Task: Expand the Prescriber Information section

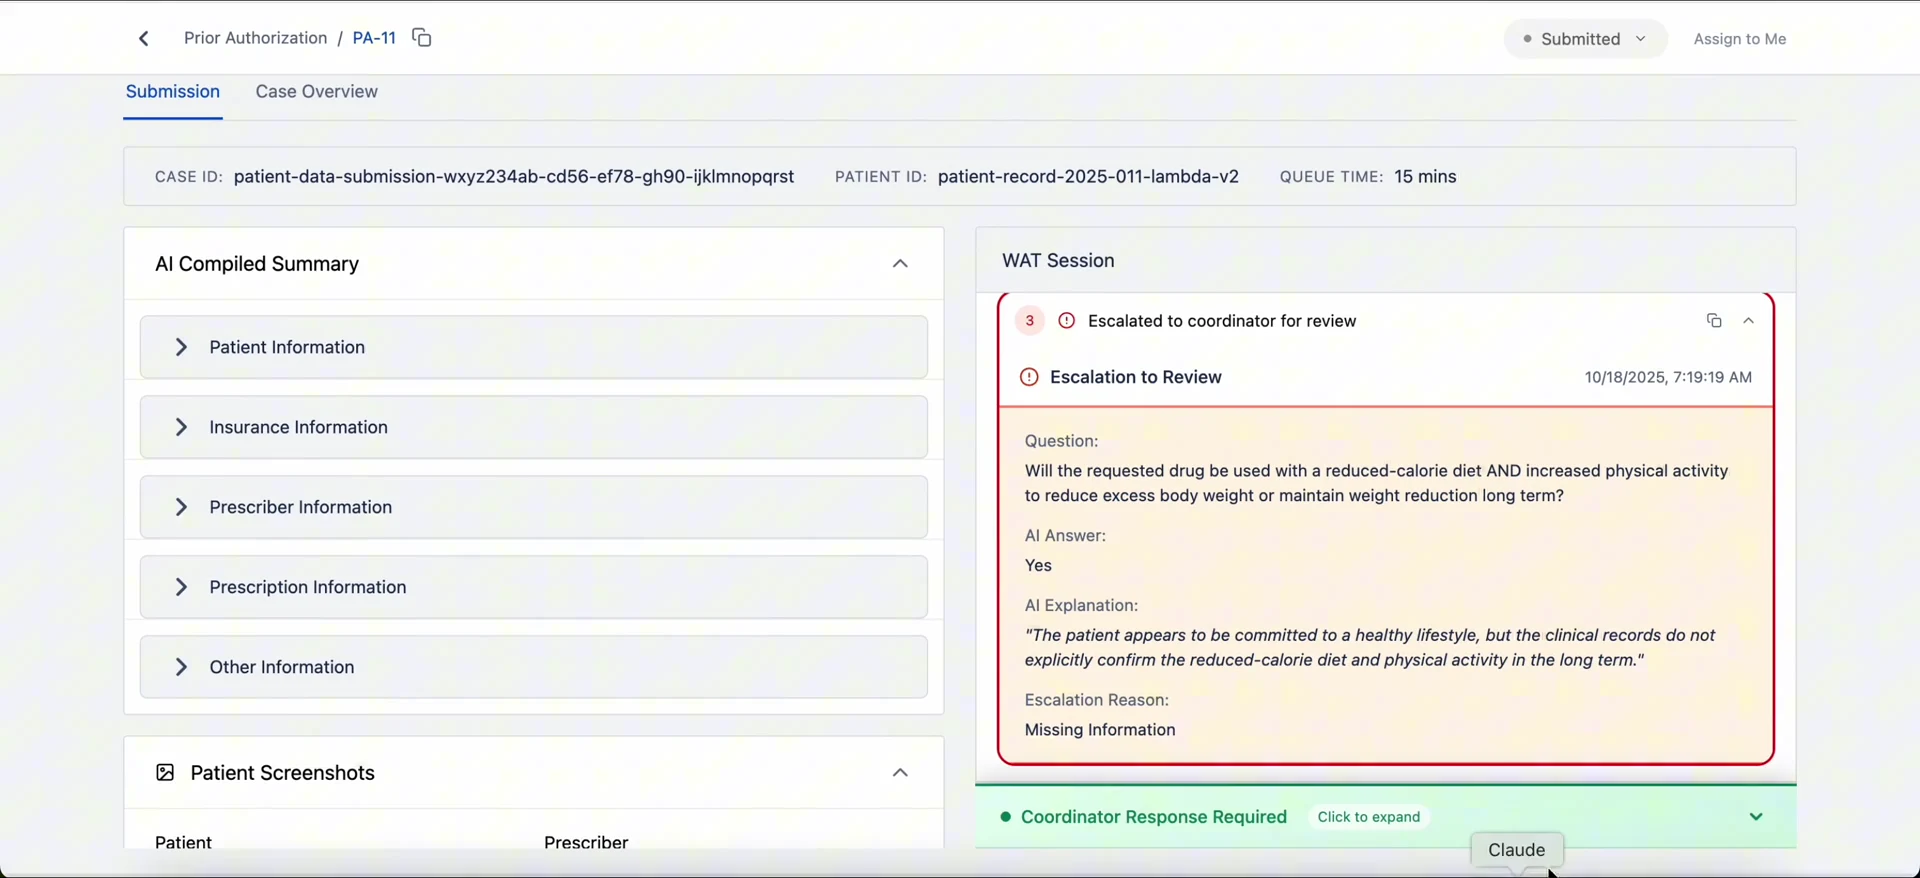Action: [x=534, y=507]
